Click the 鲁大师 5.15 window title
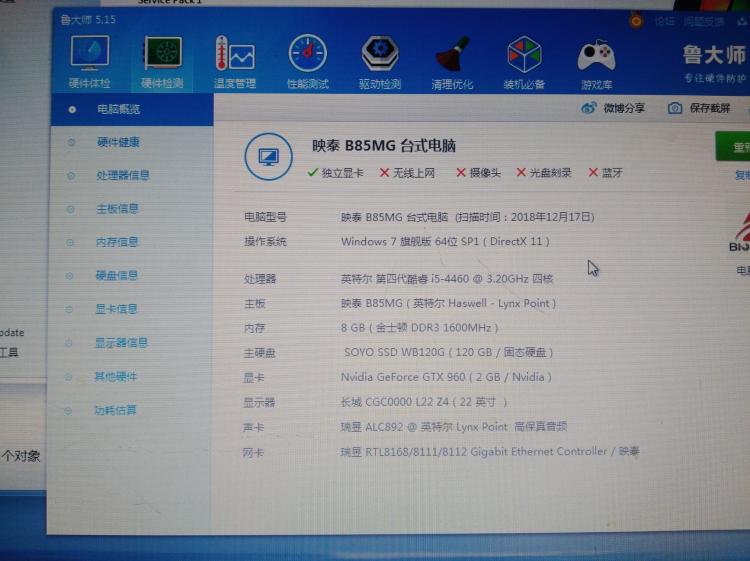The height and width of the screenshot is (561, 750). (x=88, y=20)
